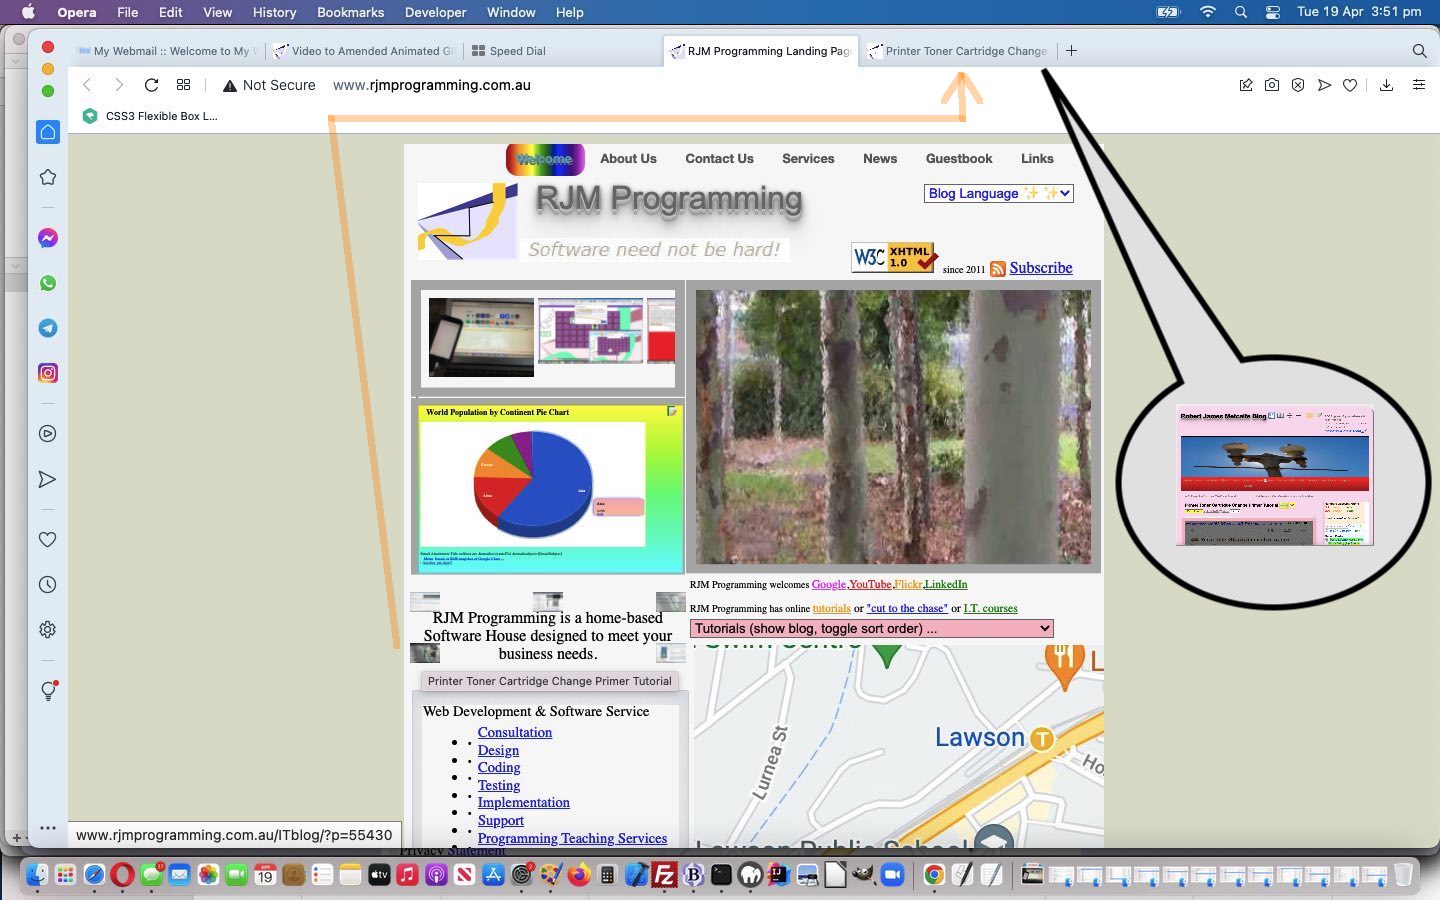Screen dimensions: 1440x900
Task: Go back to previous page
Action: pos(87,85)
